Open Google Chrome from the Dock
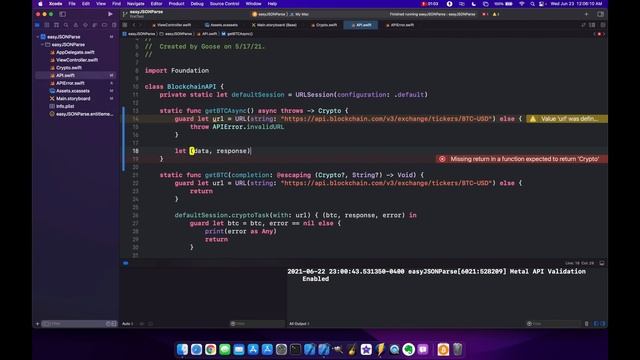The image size is (640, 360). pos(211,349)
